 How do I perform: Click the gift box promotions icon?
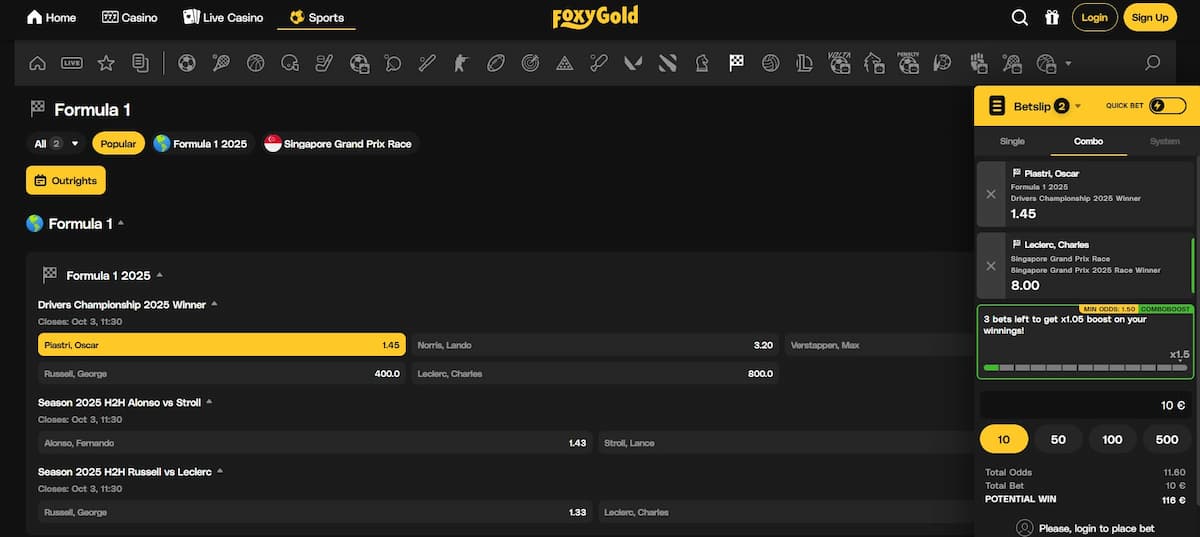point(1051,17)
